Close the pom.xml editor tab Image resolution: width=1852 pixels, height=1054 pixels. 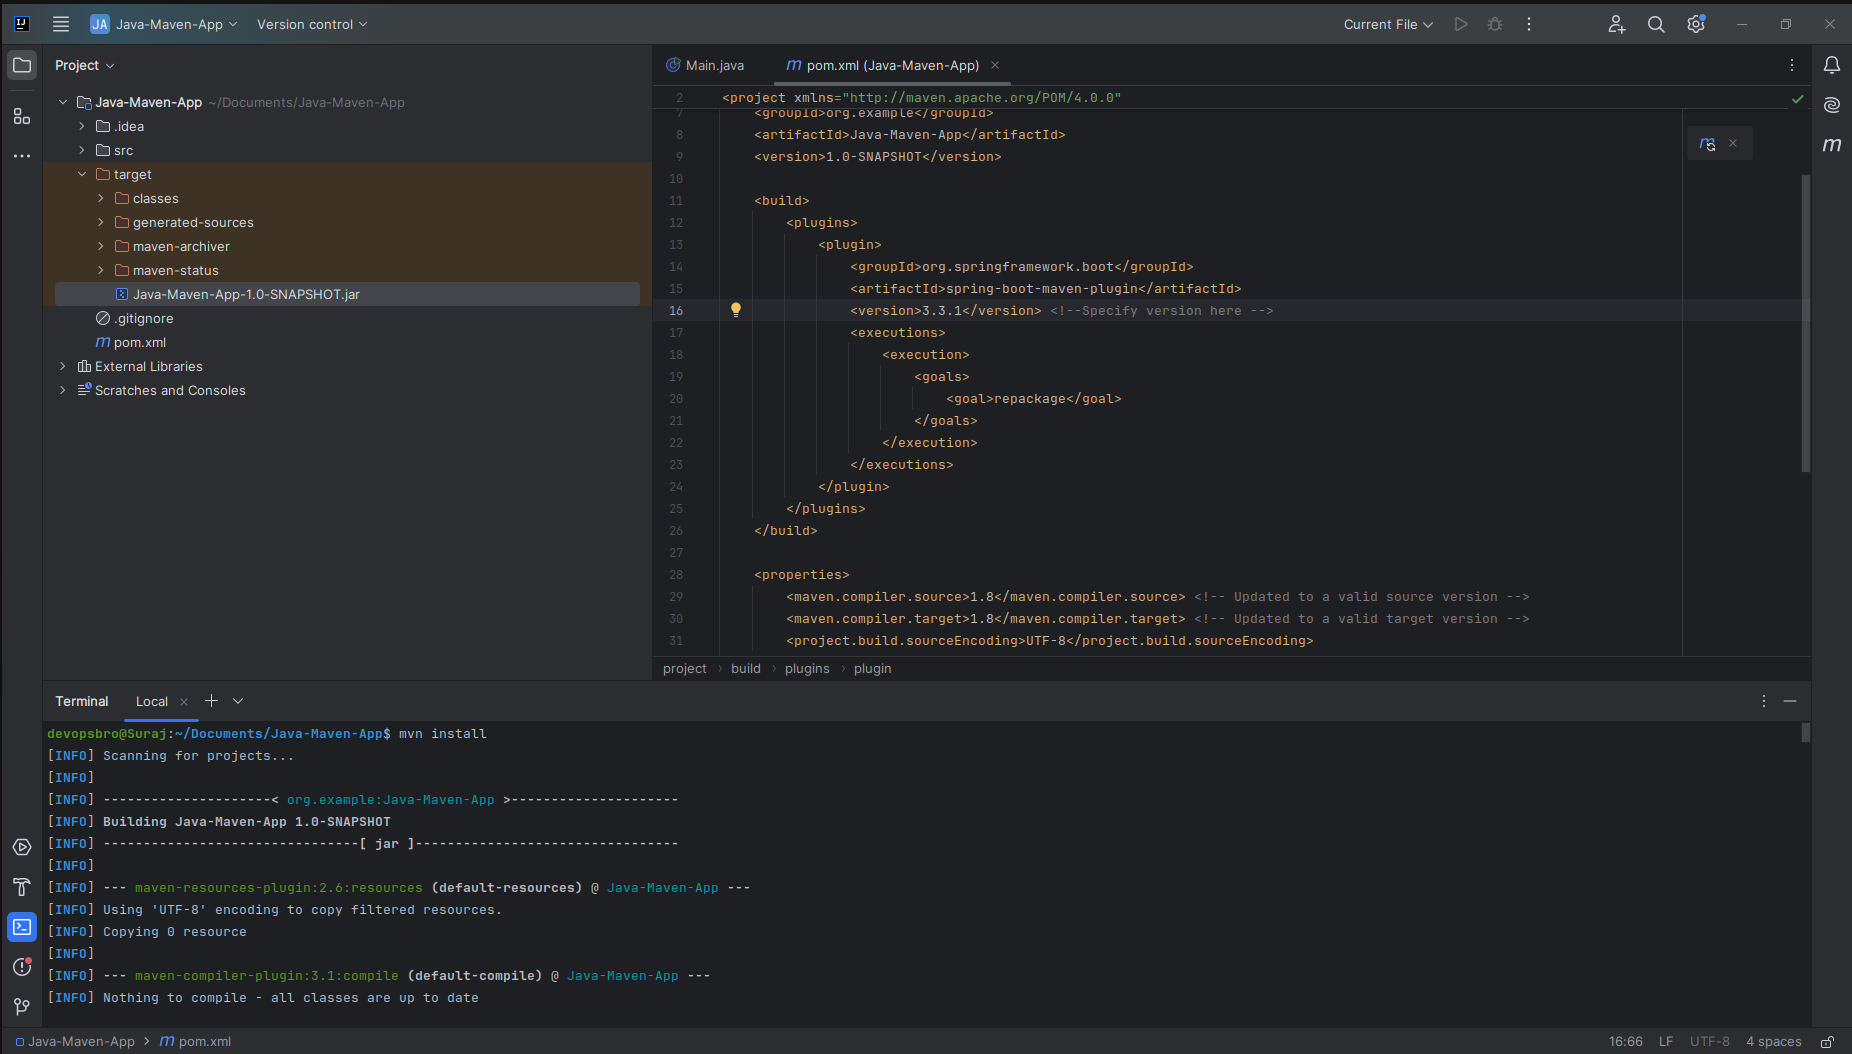pyautogui.click(x=995, y=65)
